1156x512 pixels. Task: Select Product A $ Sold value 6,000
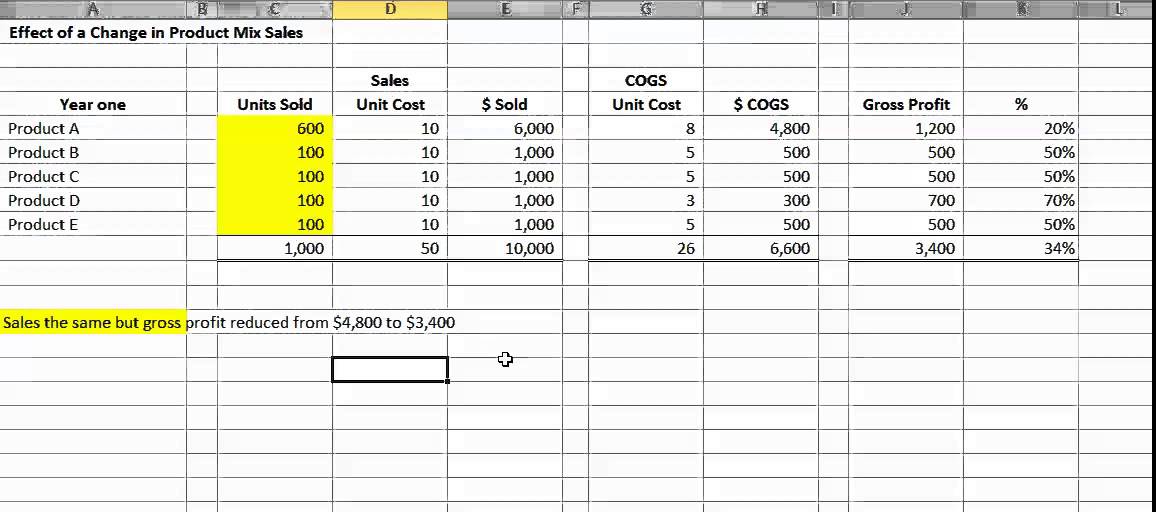pos(505,128)
